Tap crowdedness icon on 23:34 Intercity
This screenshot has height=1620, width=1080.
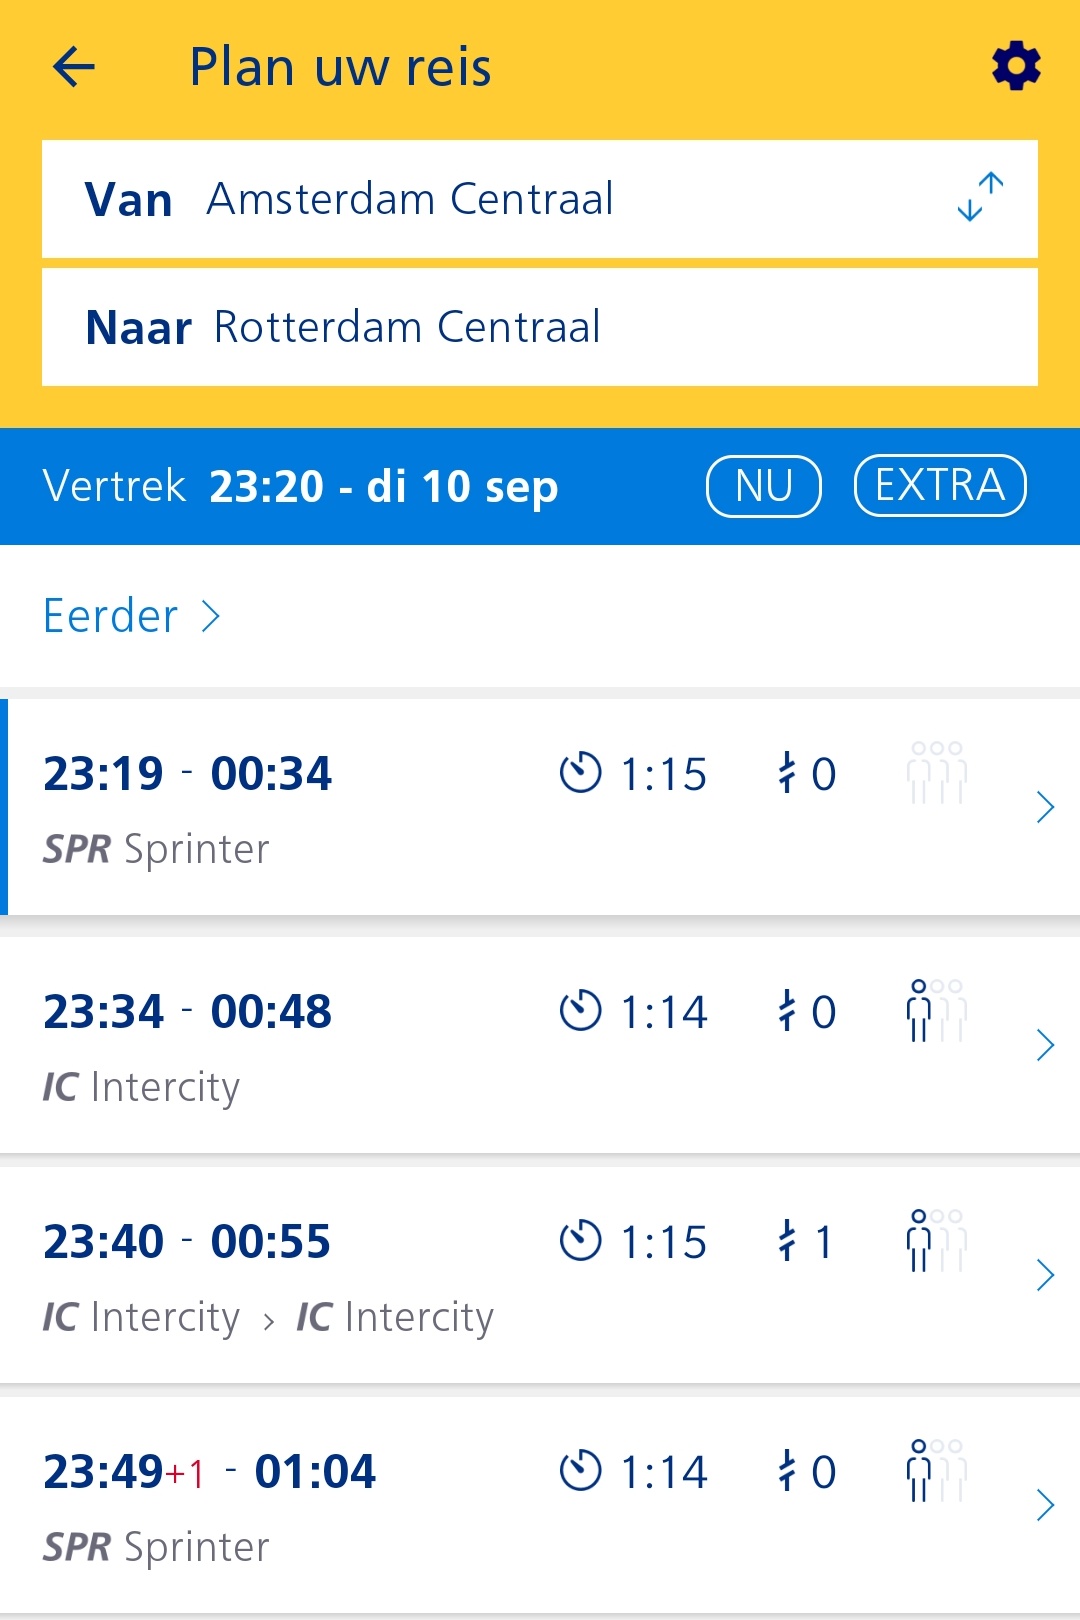[936, 1011]
